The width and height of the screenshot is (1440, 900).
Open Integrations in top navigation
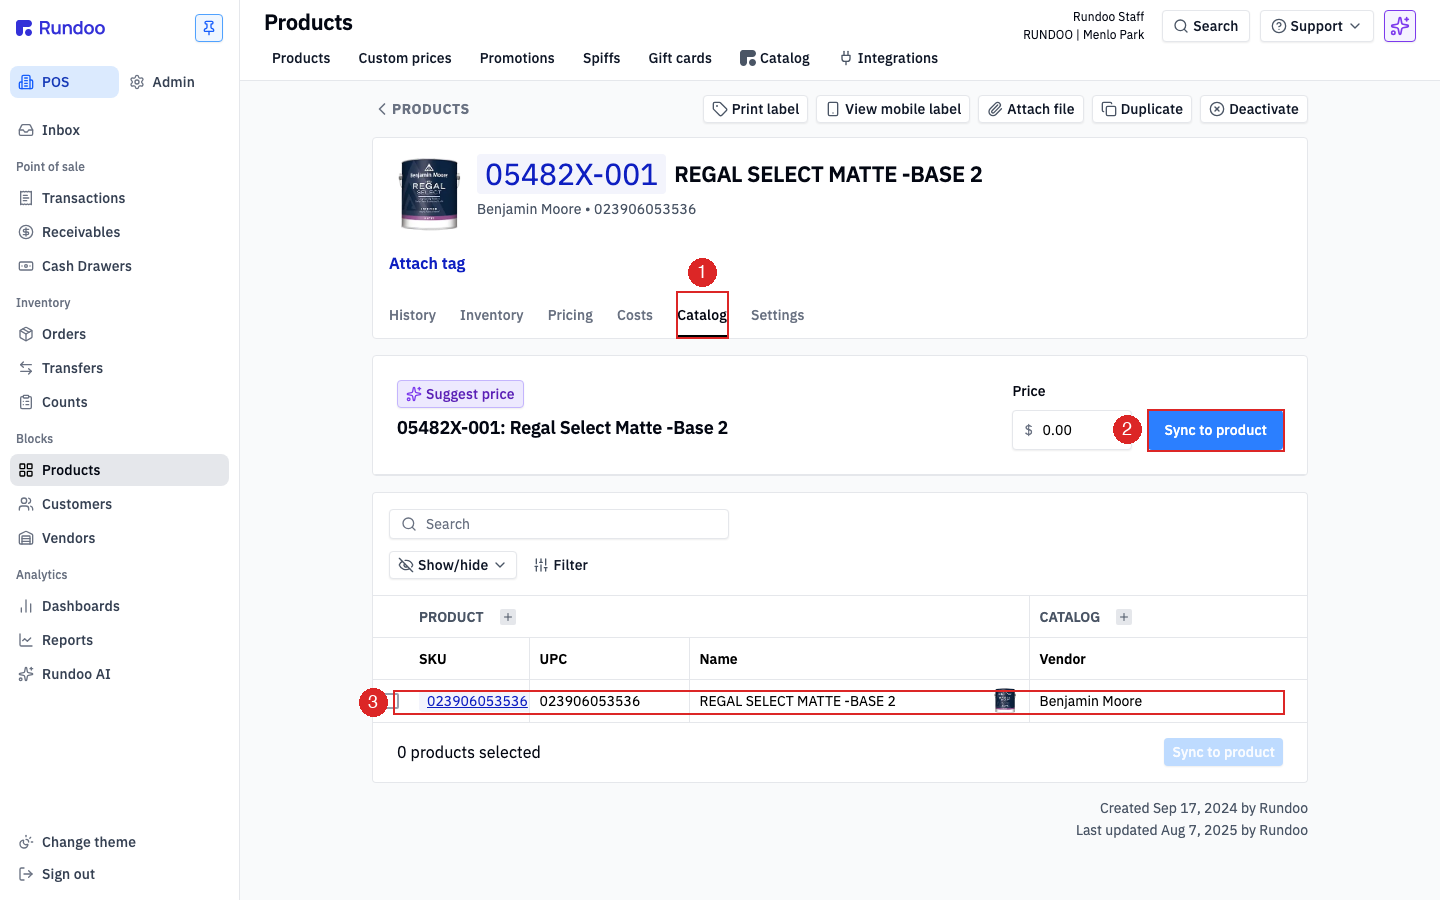click(888, 58)
